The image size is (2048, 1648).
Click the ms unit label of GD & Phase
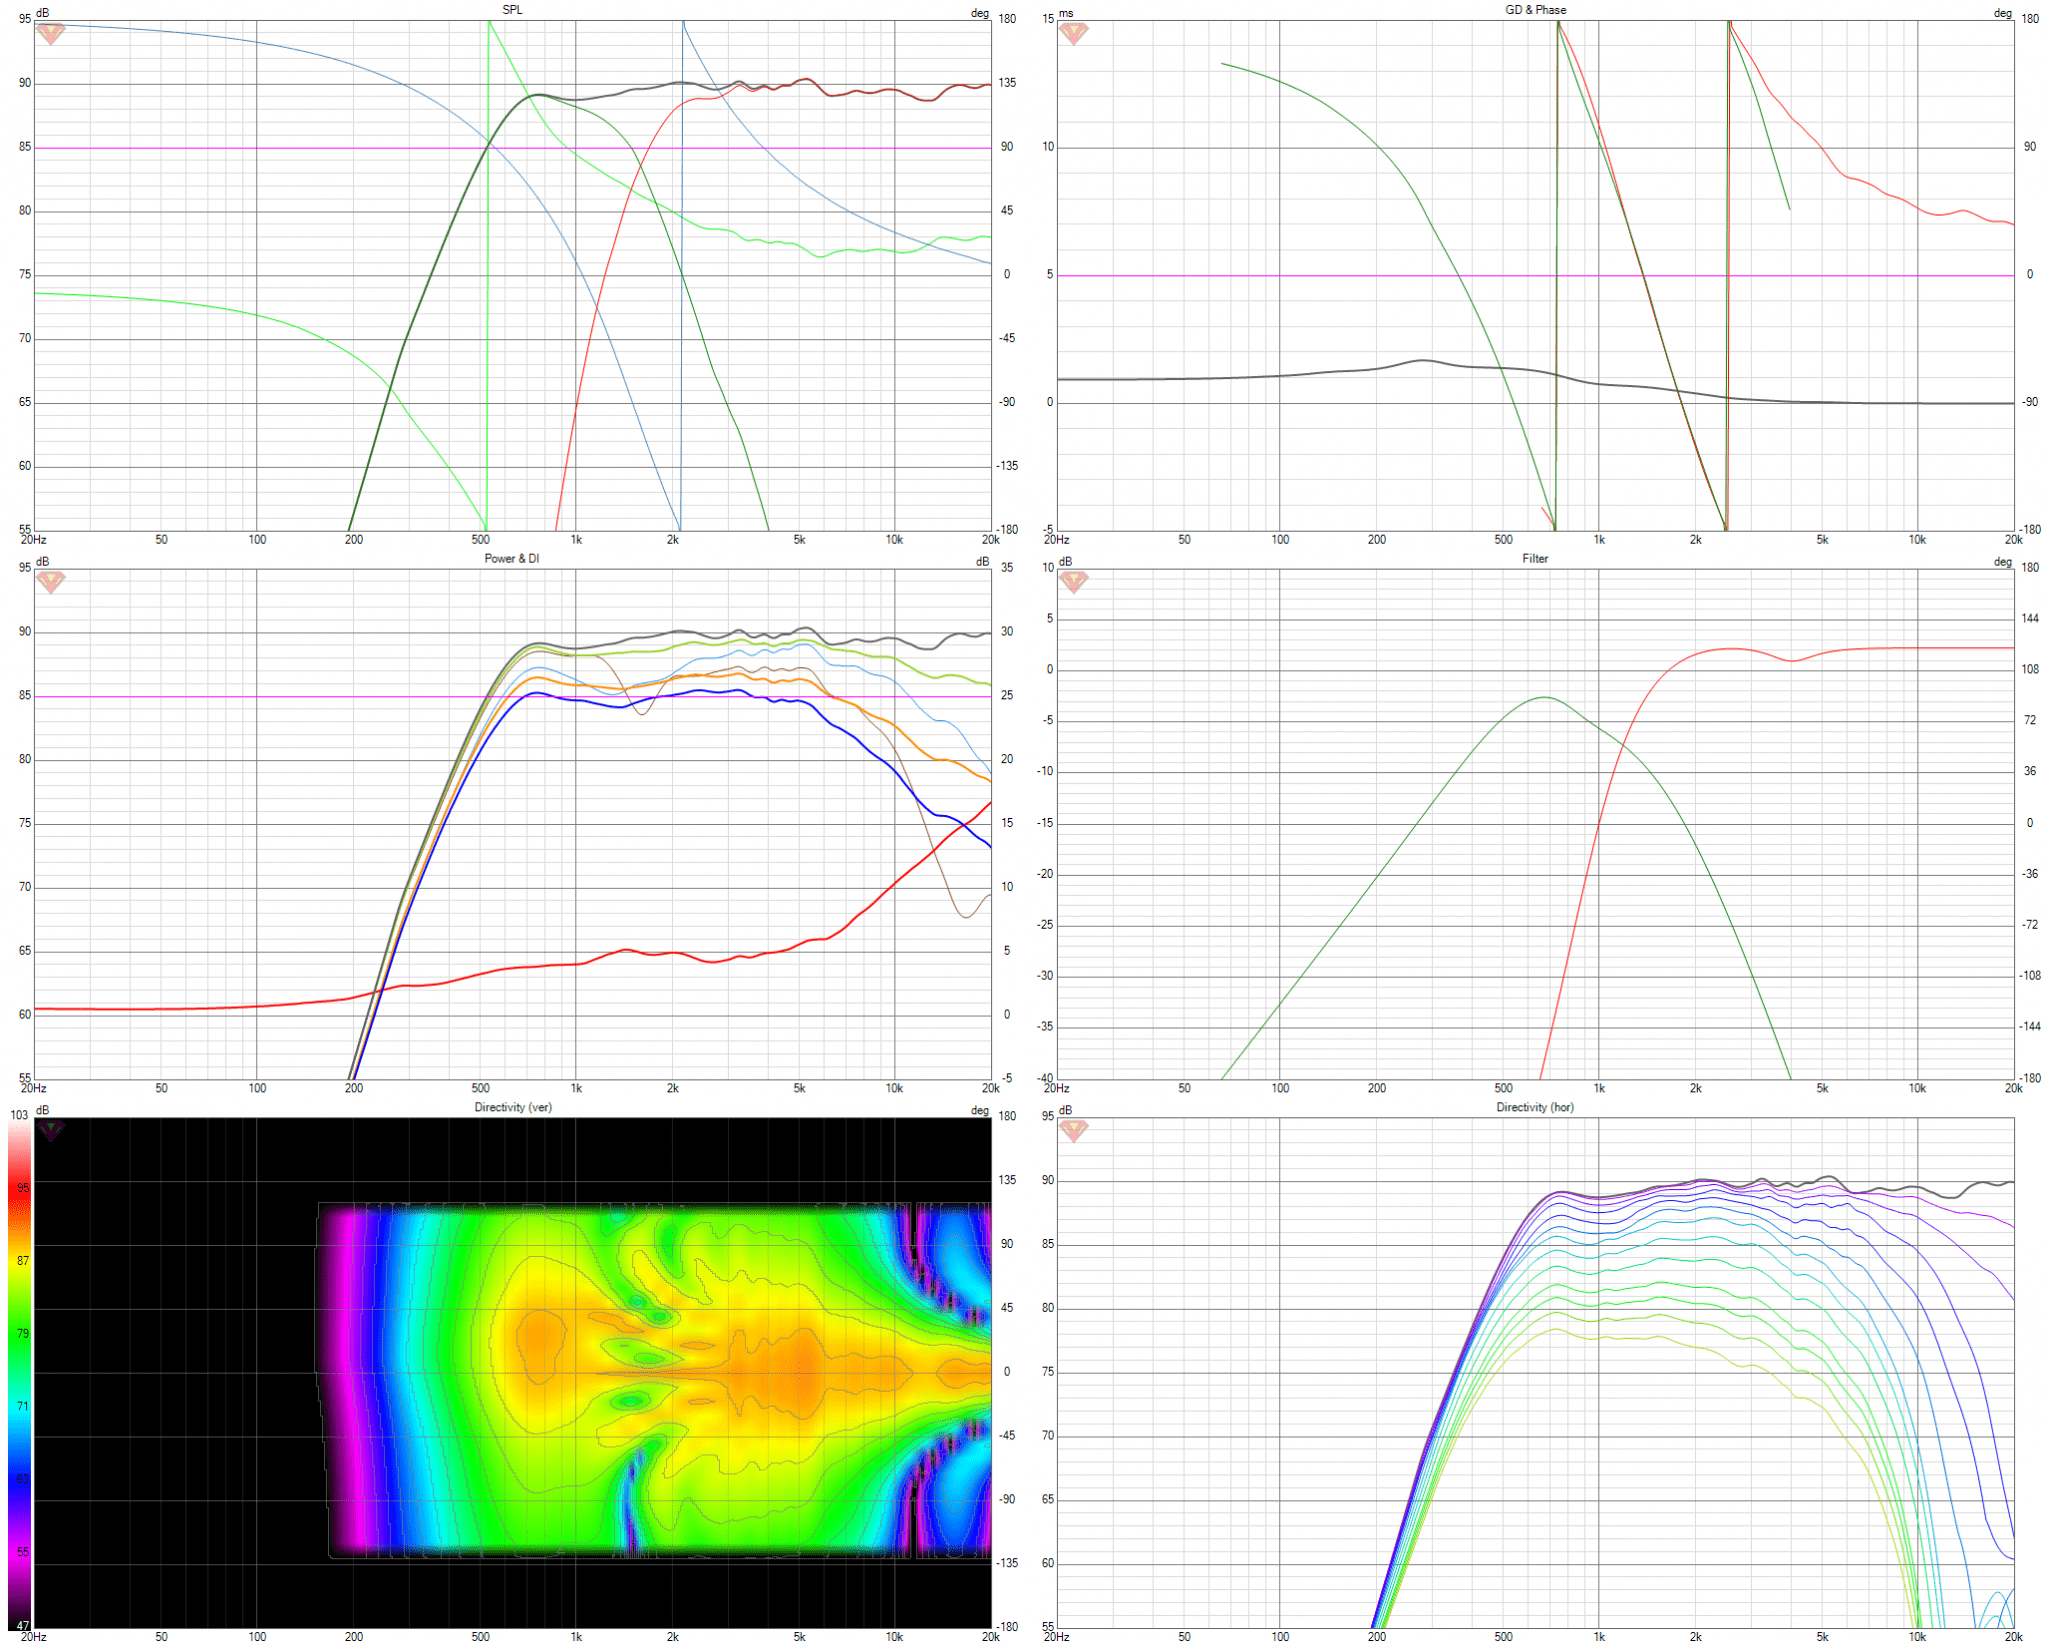coord(1067,13)
